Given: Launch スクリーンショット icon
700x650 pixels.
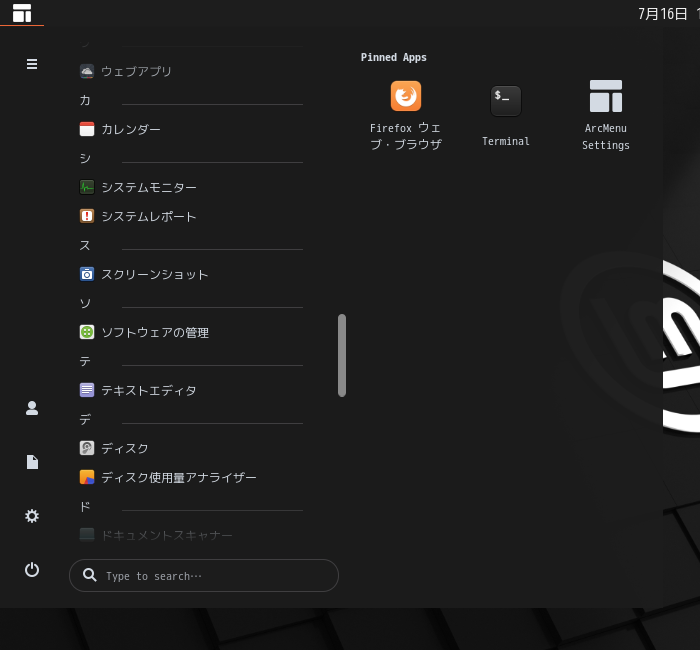Looking at the screenshot, I should pyautogui.click(x=87, y=274).
